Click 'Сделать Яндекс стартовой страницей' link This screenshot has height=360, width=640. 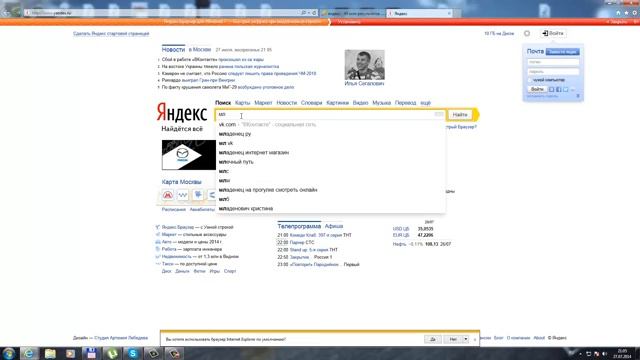[x=111, y=33]
